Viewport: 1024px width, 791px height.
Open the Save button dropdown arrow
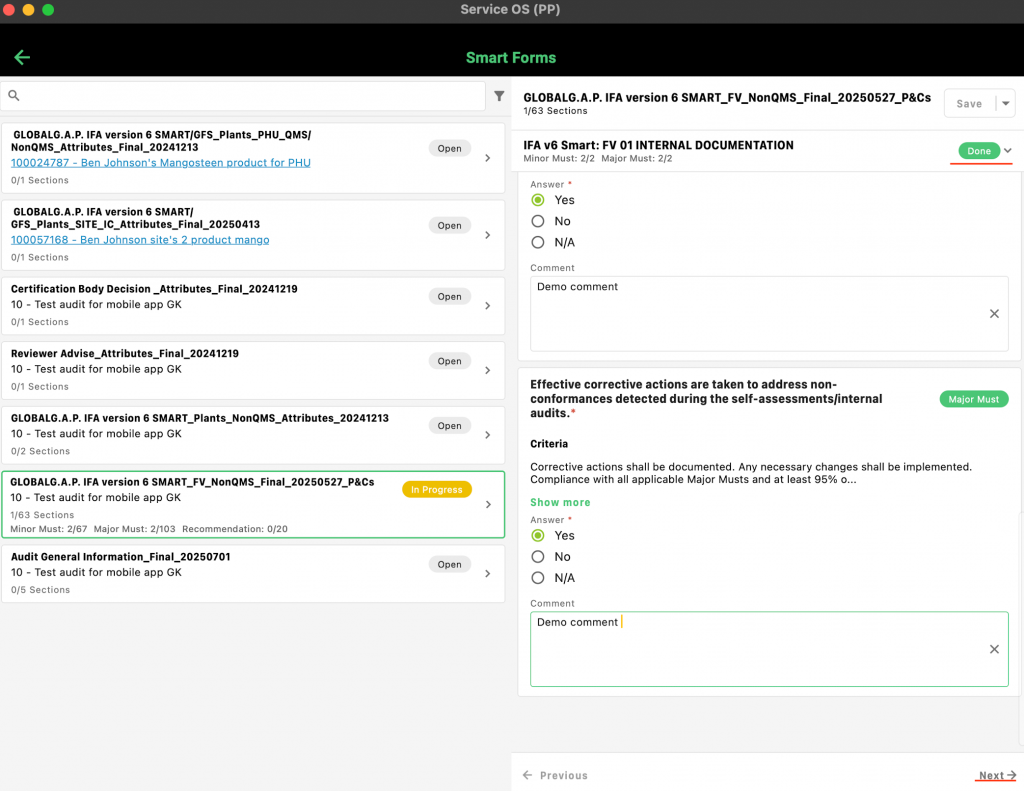pos(1006,104)
